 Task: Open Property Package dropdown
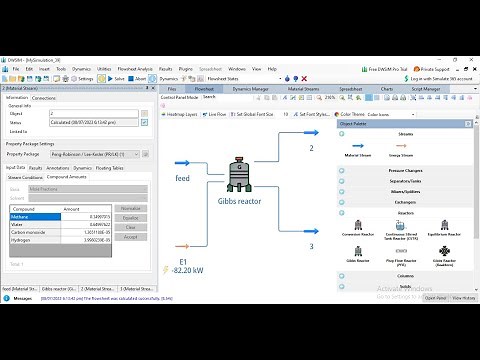click(95, 154)
